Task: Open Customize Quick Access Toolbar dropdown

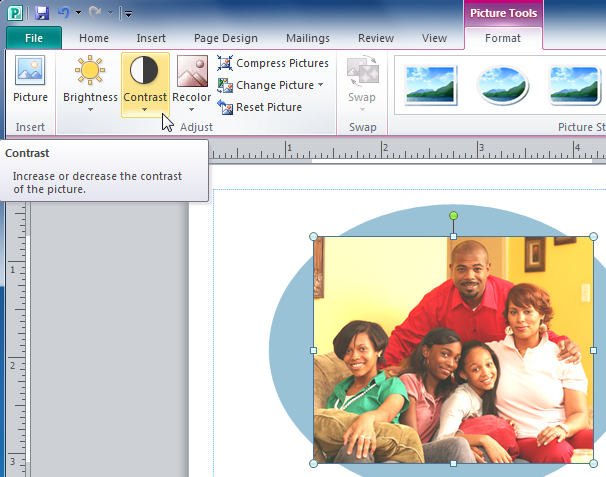Action: coord(128,14)
